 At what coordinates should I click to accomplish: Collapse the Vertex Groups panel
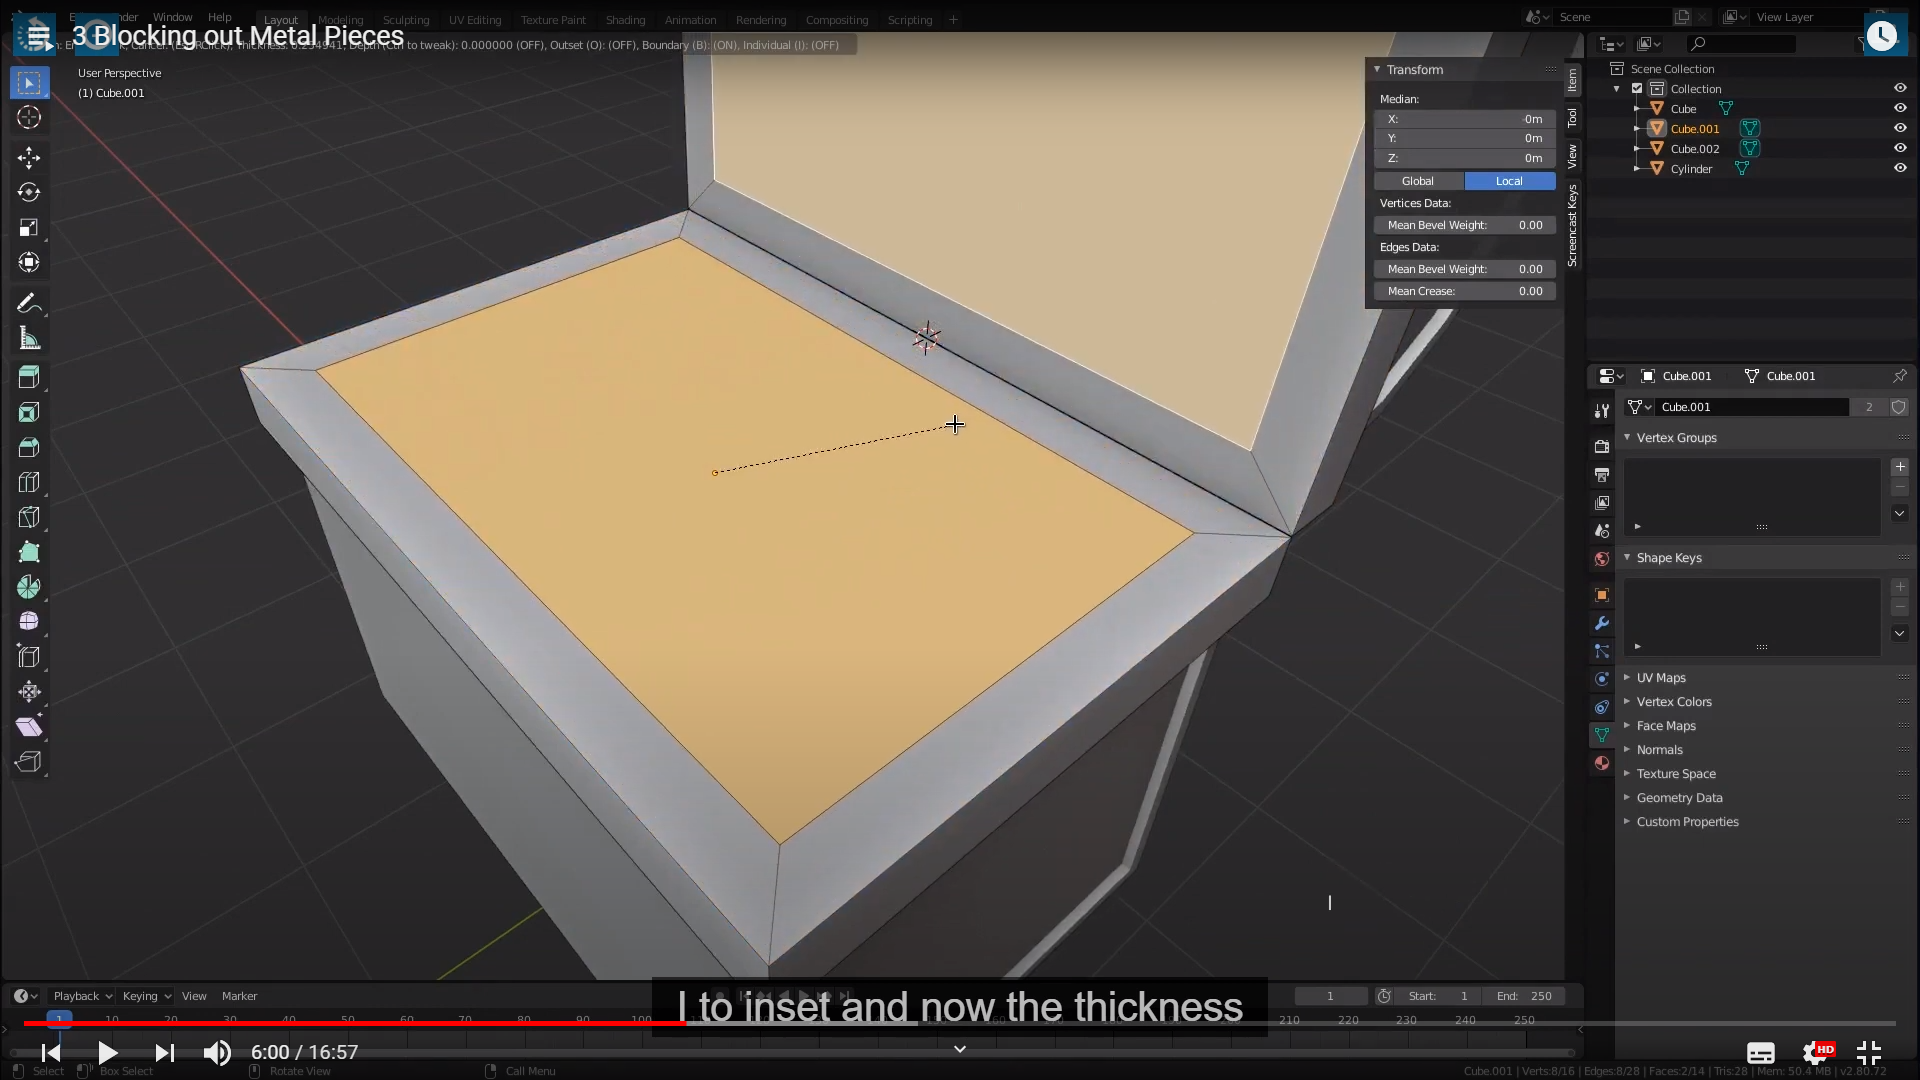tap(1676, 438)
